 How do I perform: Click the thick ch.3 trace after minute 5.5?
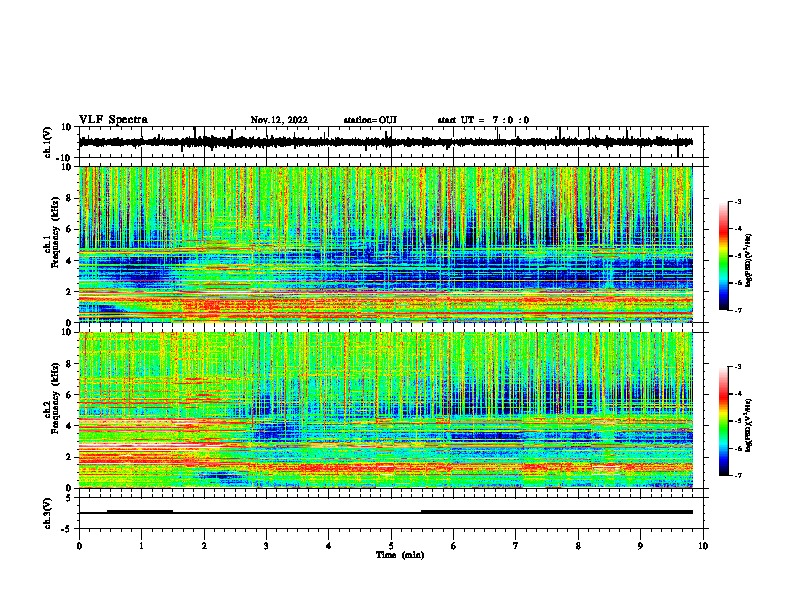click(x=557, y=512)
